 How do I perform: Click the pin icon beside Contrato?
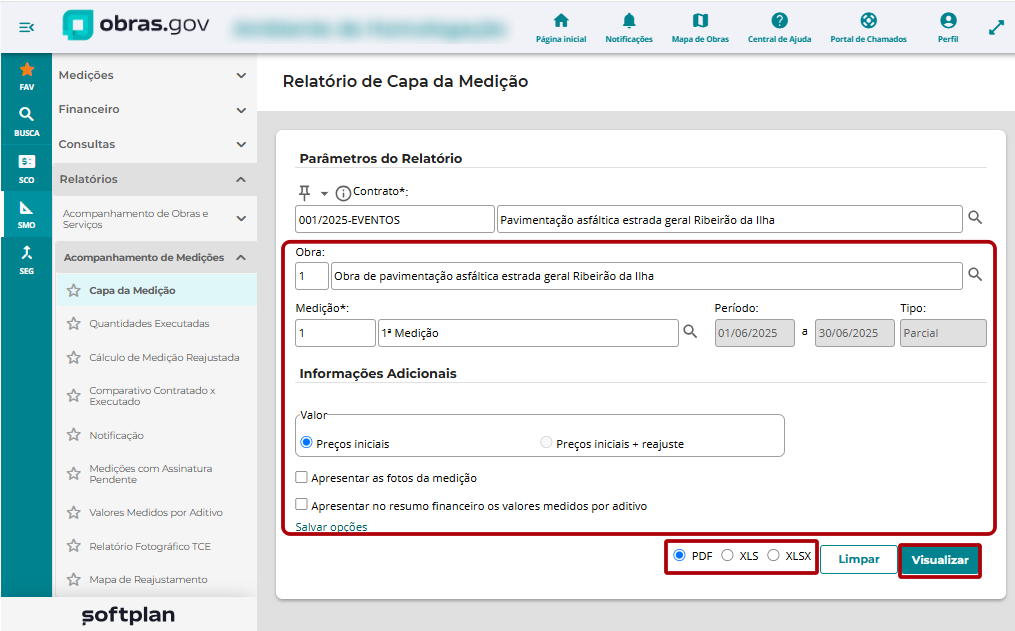[304, 192]
